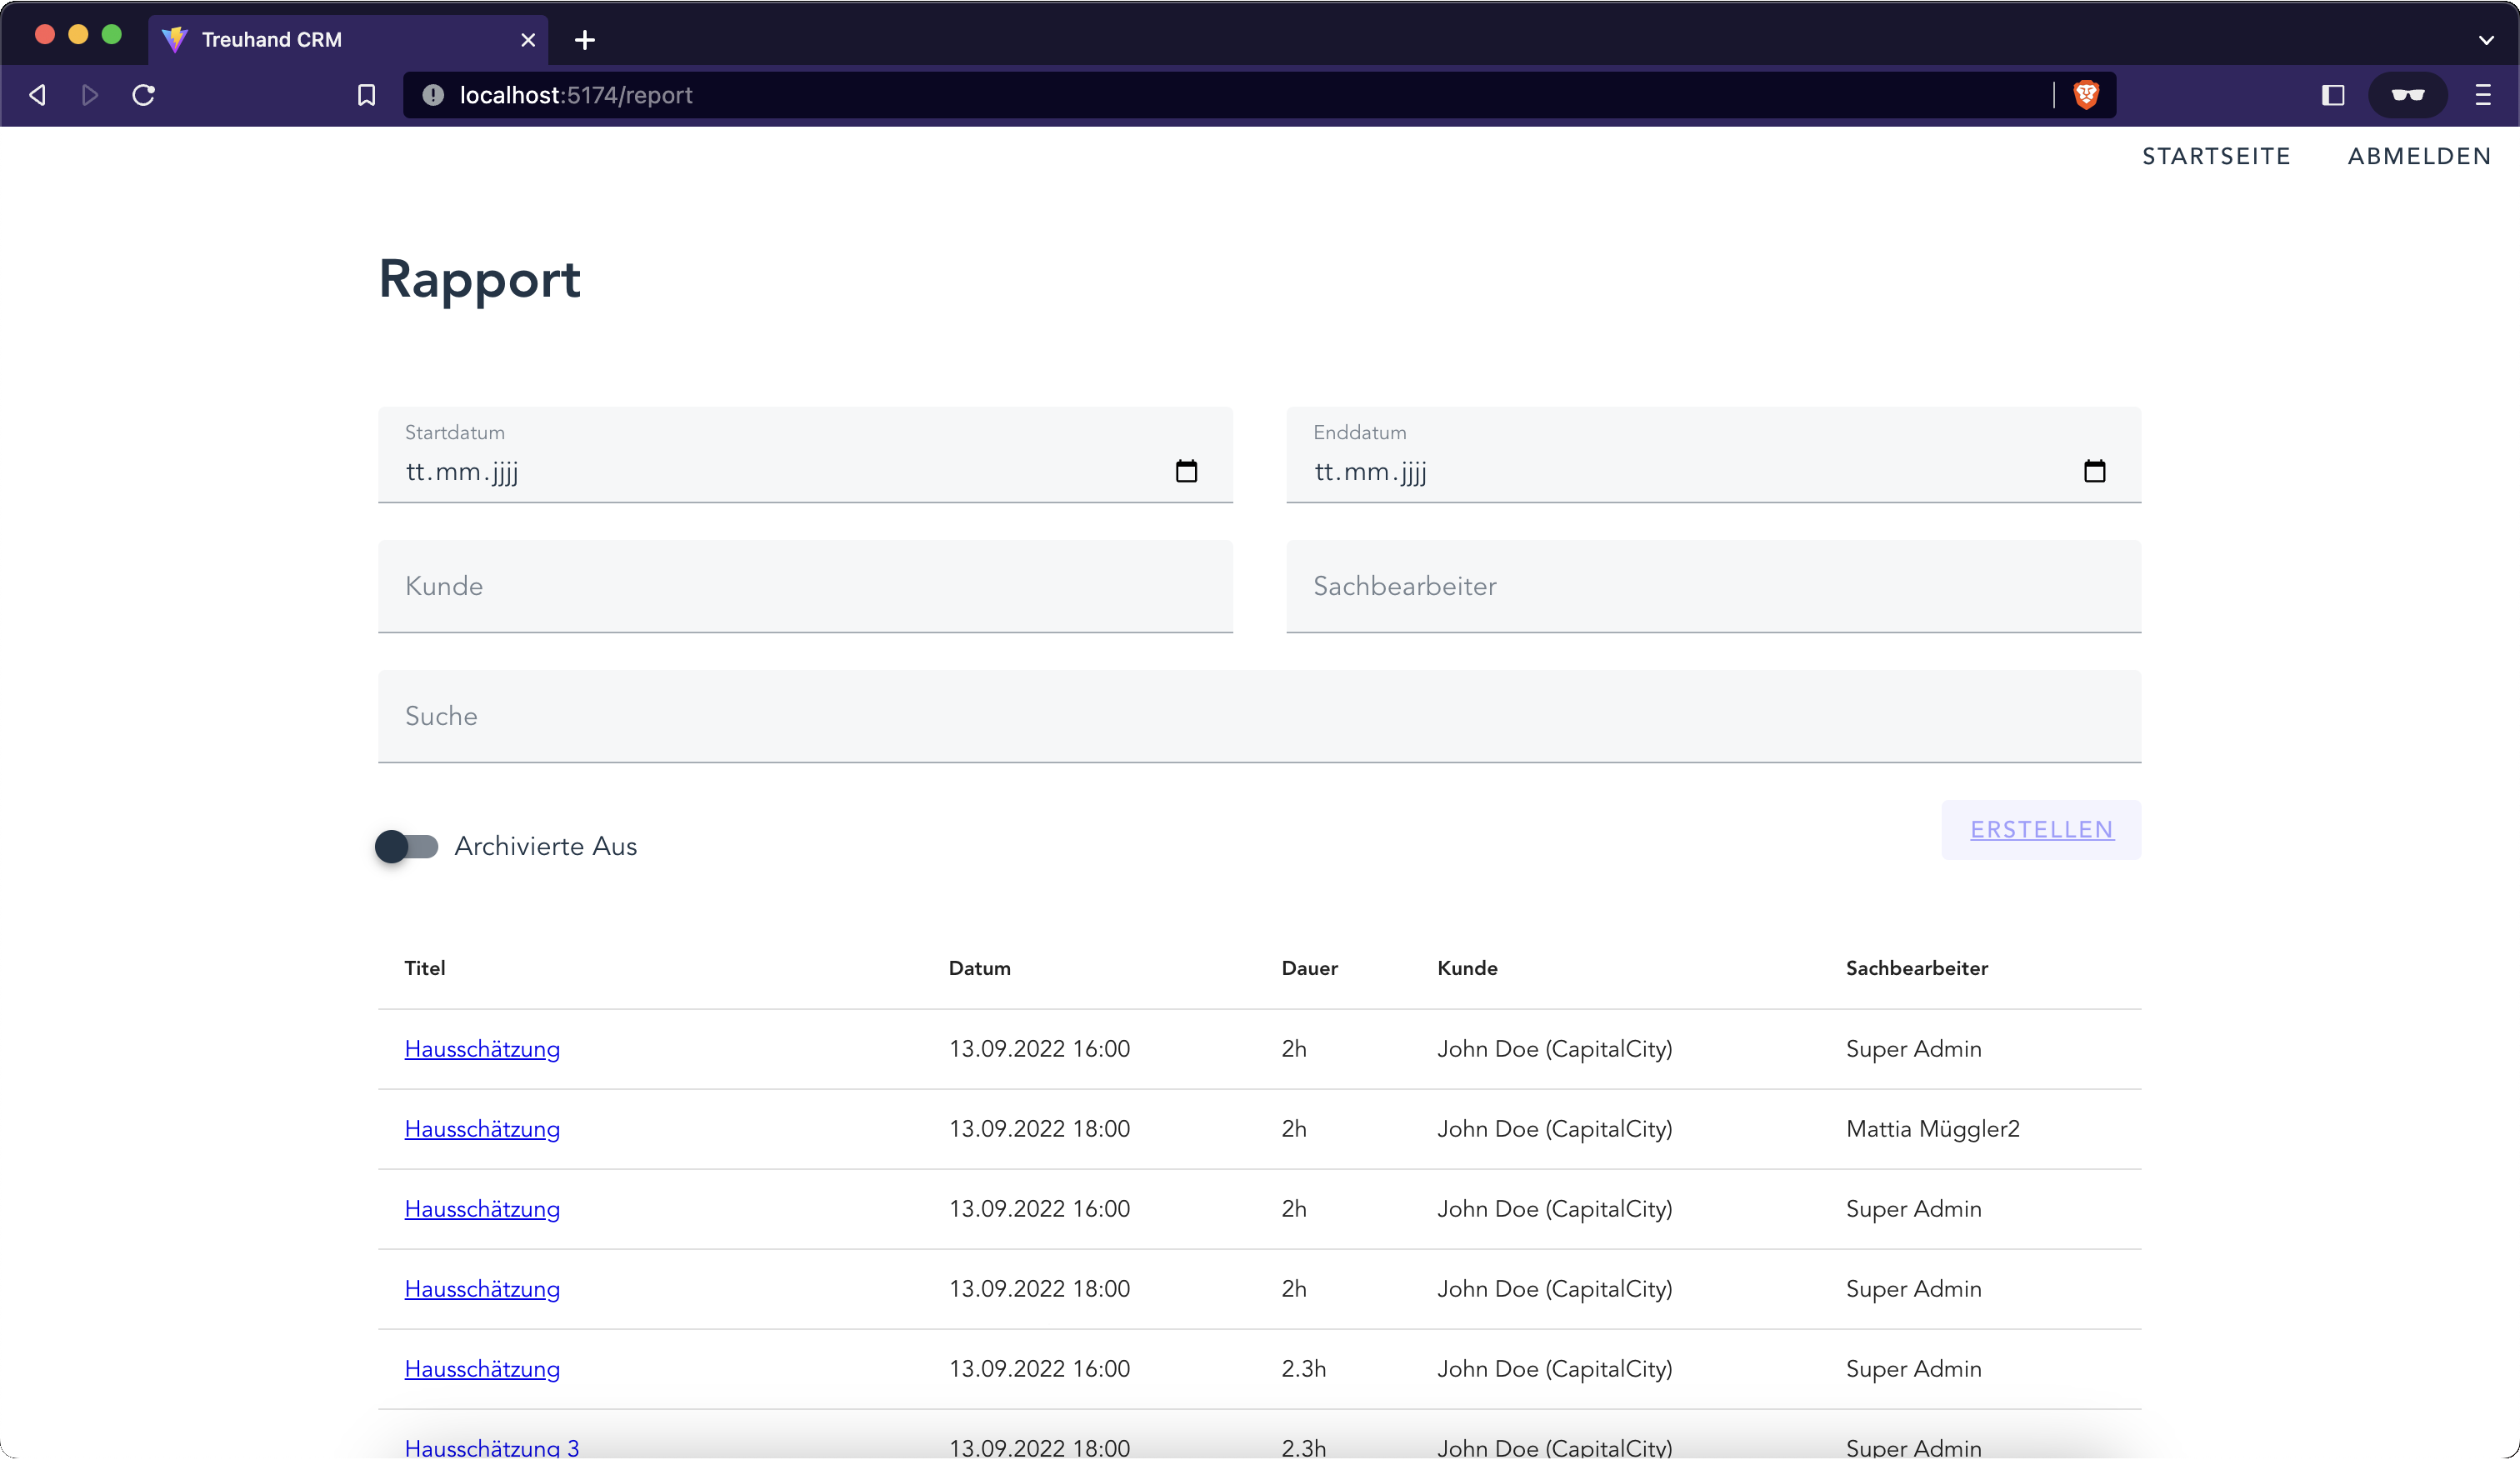Click the private glasses profile icon
Image resolution: width=2520 pixels, height=1460 pixels.
2408,95
